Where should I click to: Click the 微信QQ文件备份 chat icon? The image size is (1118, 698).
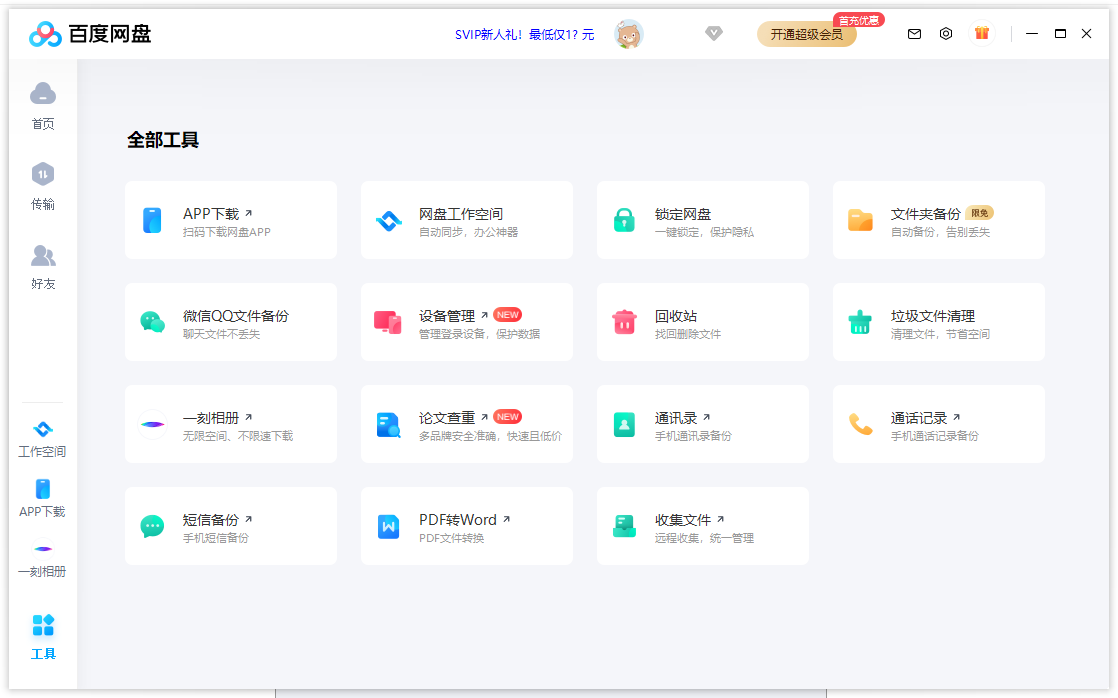[x=153, y=322]
